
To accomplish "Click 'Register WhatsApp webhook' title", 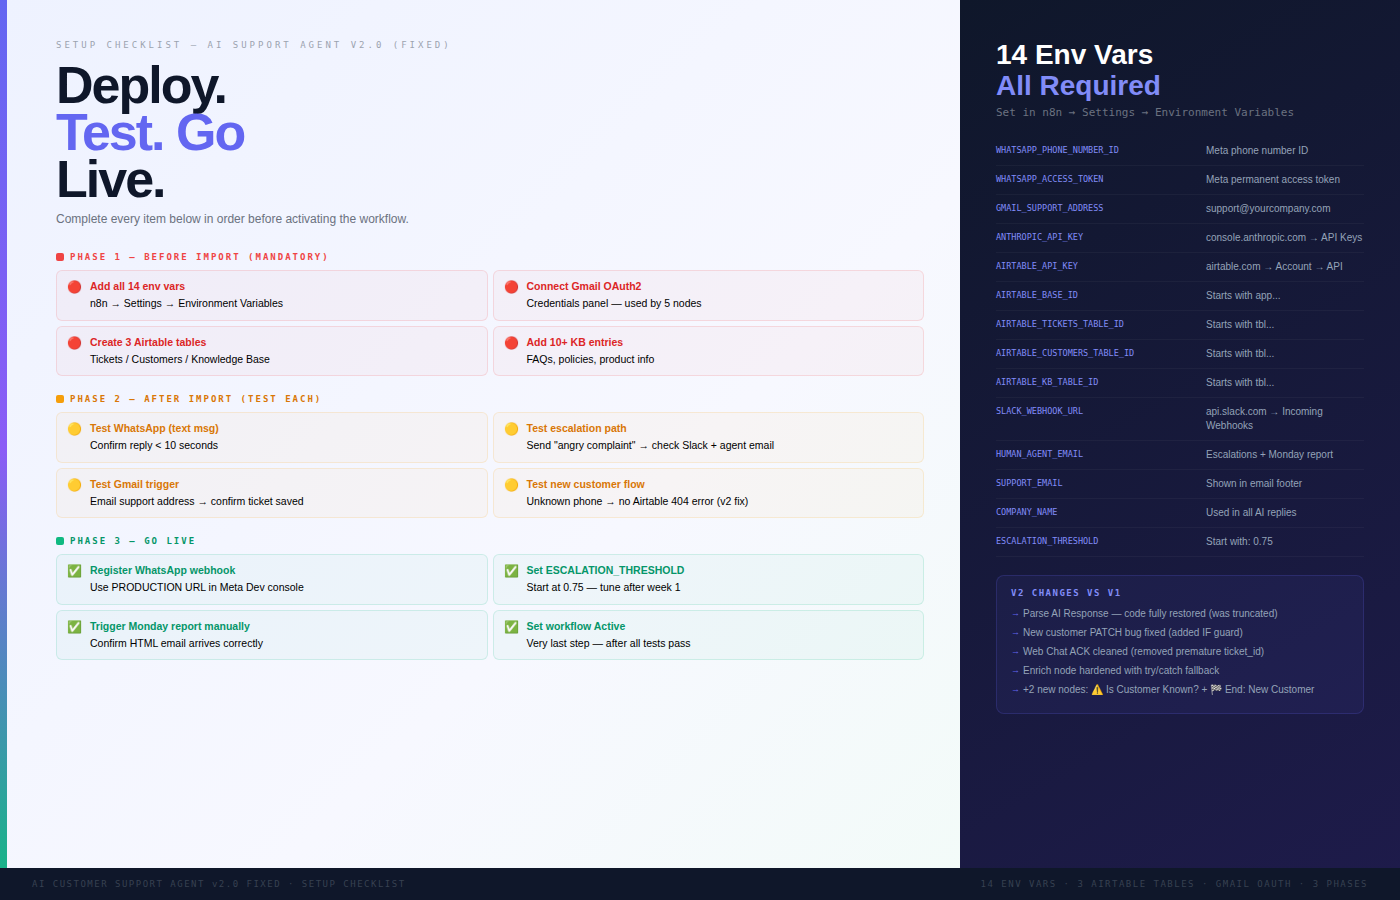I will pos(163,570).
